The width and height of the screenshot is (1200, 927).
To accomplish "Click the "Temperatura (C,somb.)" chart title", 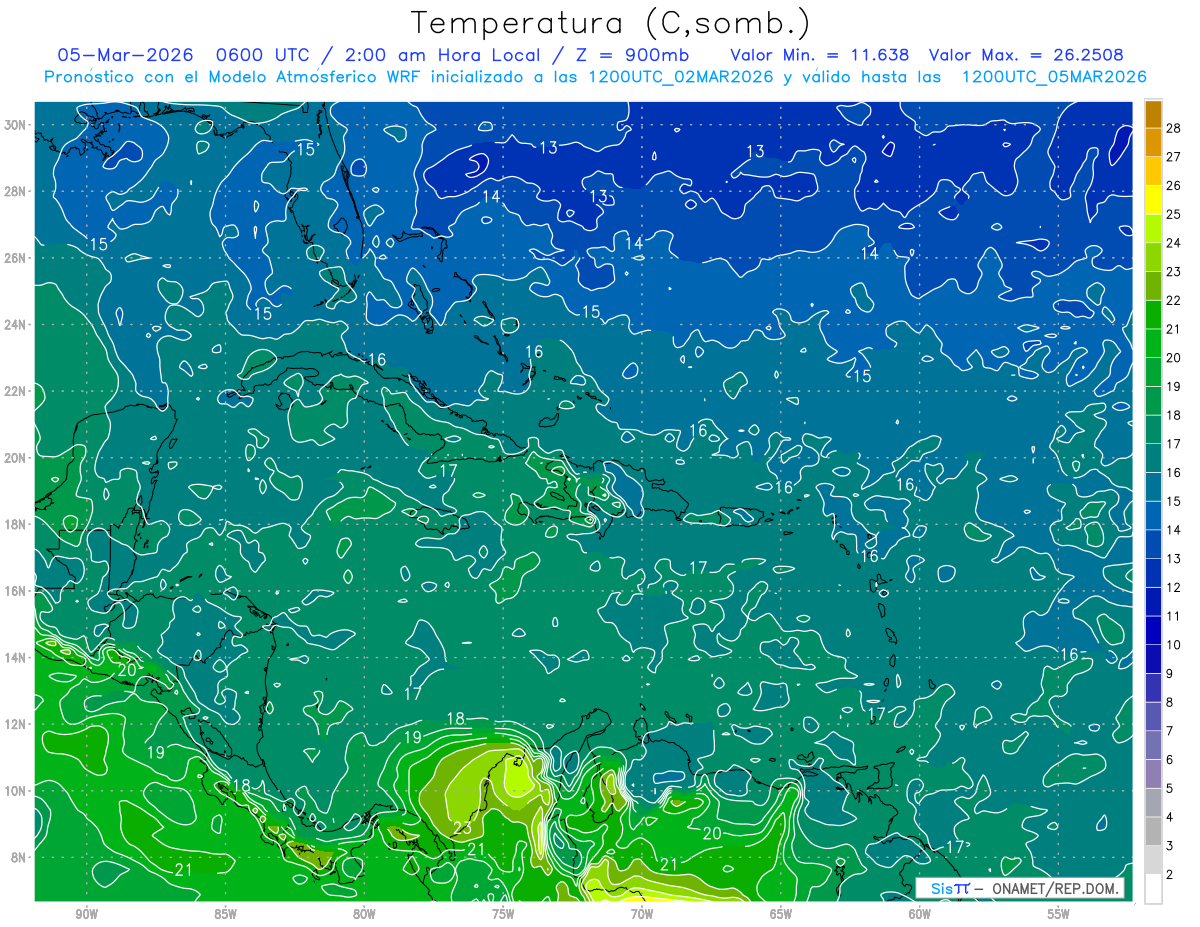I will coord(611,23).
